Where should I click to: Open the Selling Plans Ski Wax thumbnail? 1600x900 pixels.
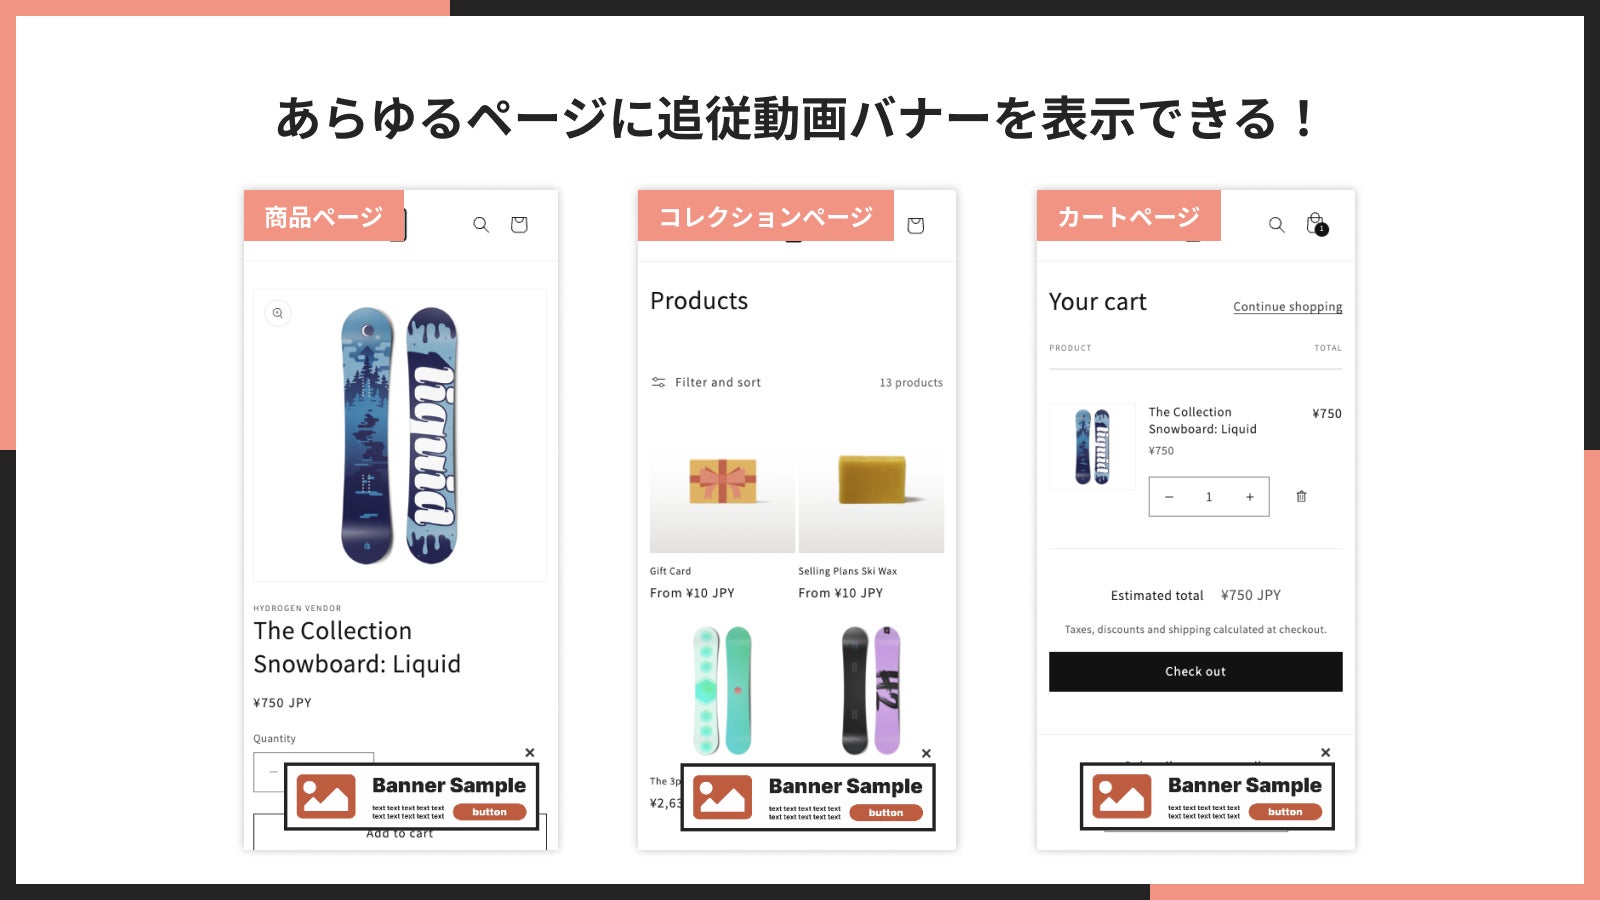pyautogui.click(x=871, y=482)
